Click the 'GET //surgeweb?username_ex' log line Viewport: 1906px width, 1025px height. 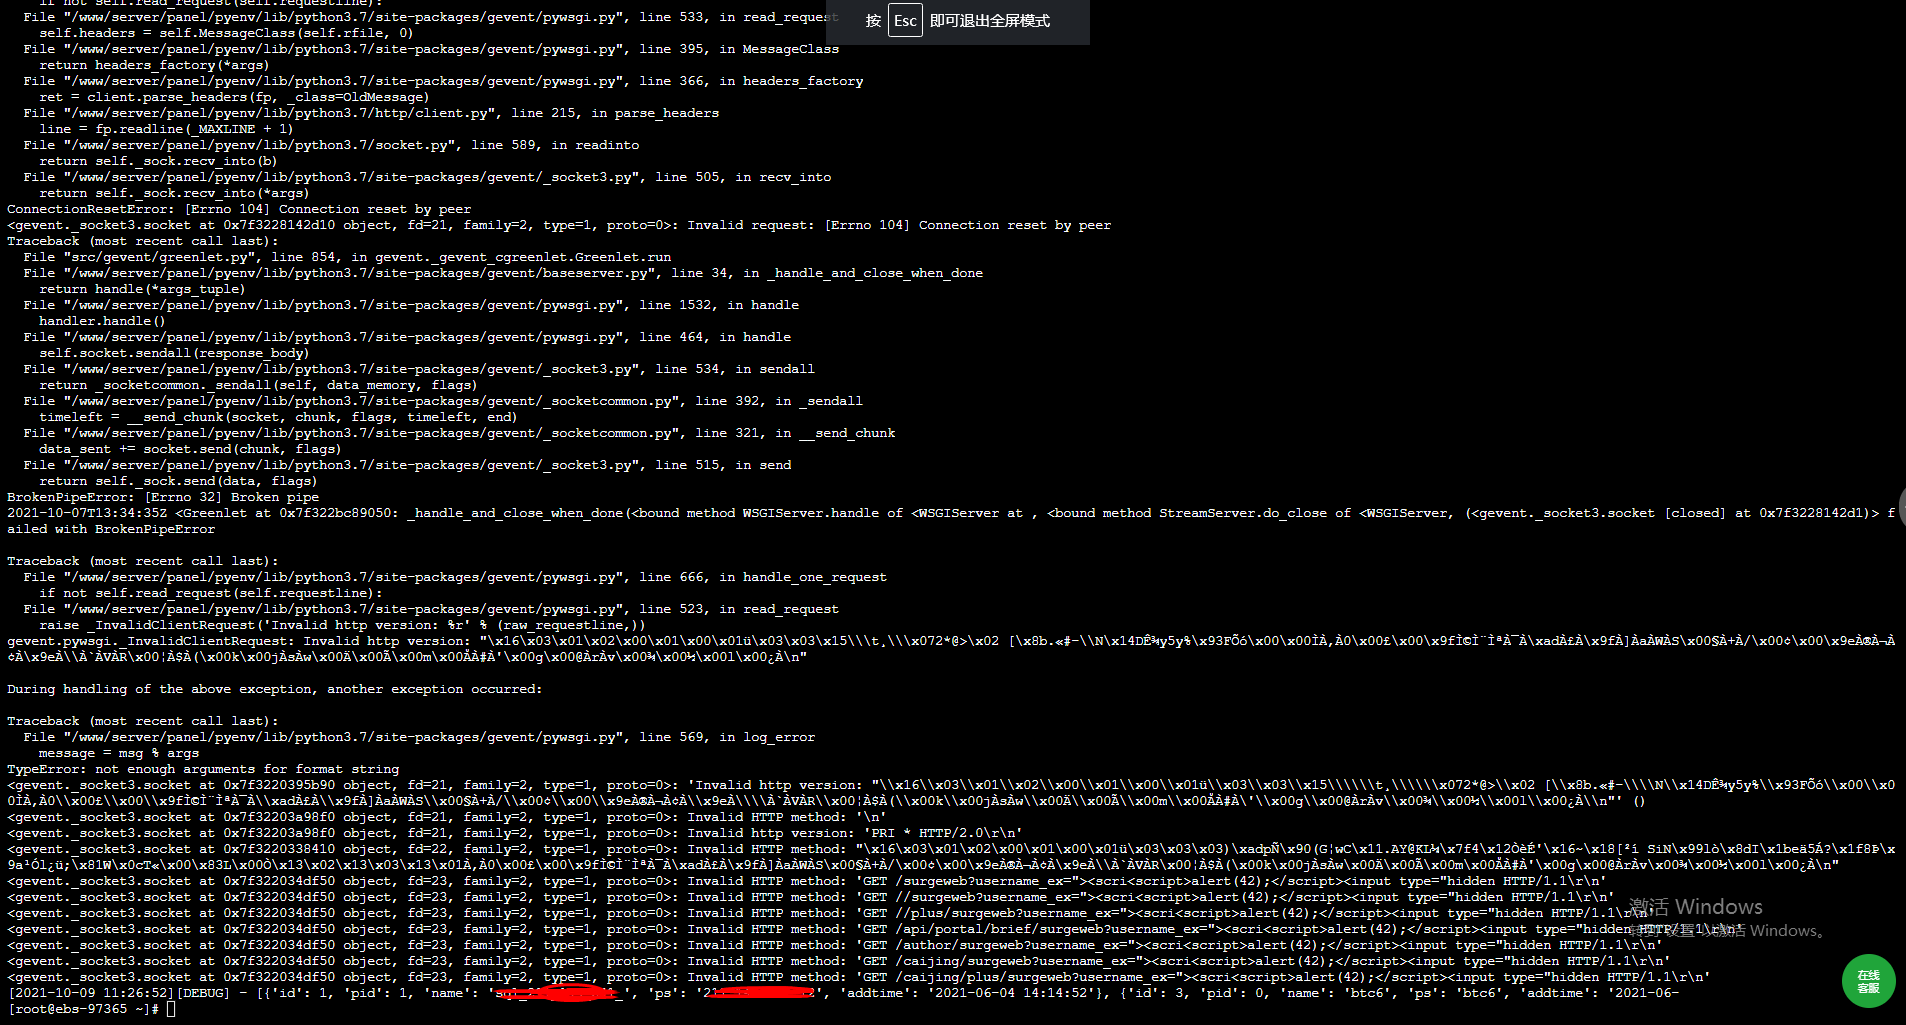811,897
